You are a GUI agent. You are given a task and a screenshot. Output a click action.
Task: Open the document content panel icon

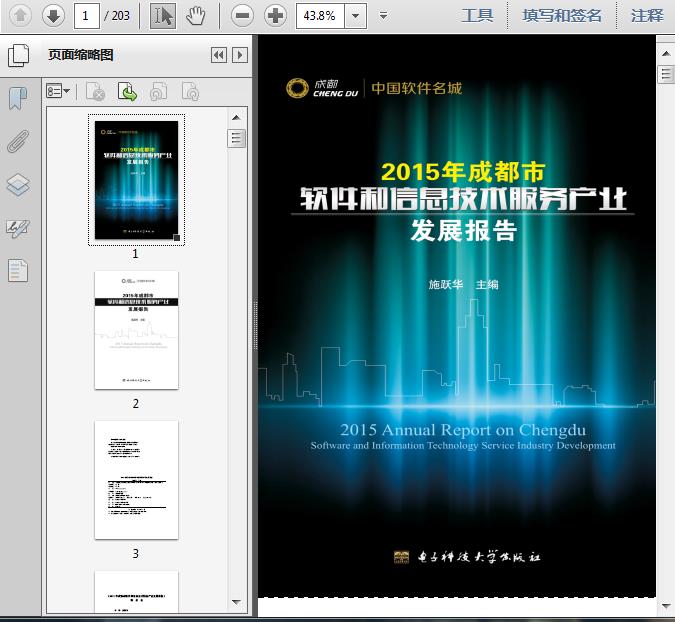[x=18, y=271]
